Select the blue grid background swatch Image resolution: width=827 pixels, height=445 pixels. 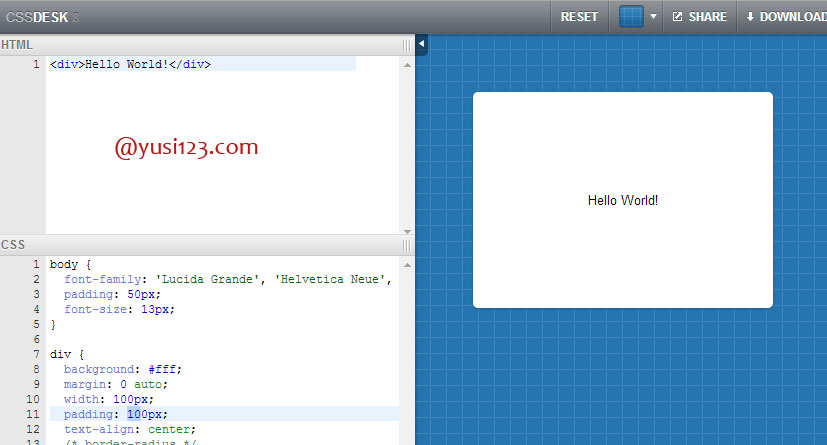coord(631,17)
